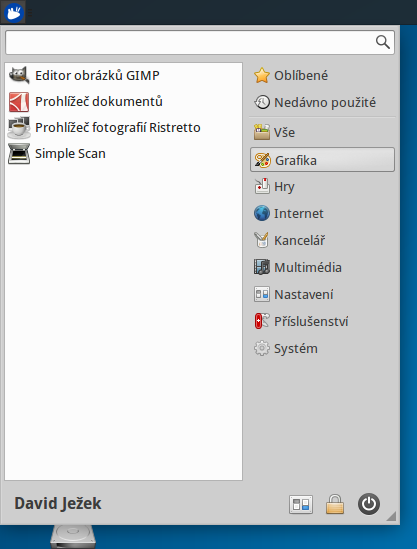This screenshot has width=417, height=549.
Task: Open Simple Scan scanner app
Action: pyautogui.click(x=123, y=153)
